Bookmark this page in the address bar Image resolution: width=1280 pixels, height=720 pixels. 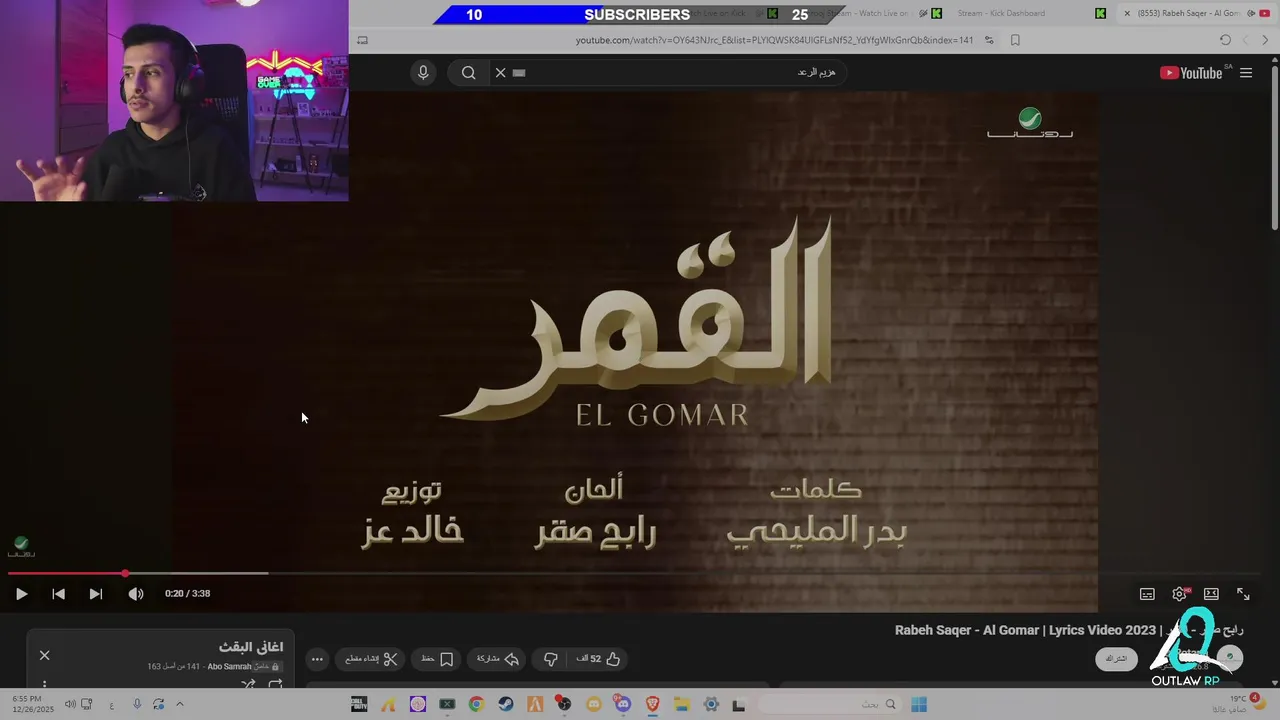click(x=1015, y=40)
